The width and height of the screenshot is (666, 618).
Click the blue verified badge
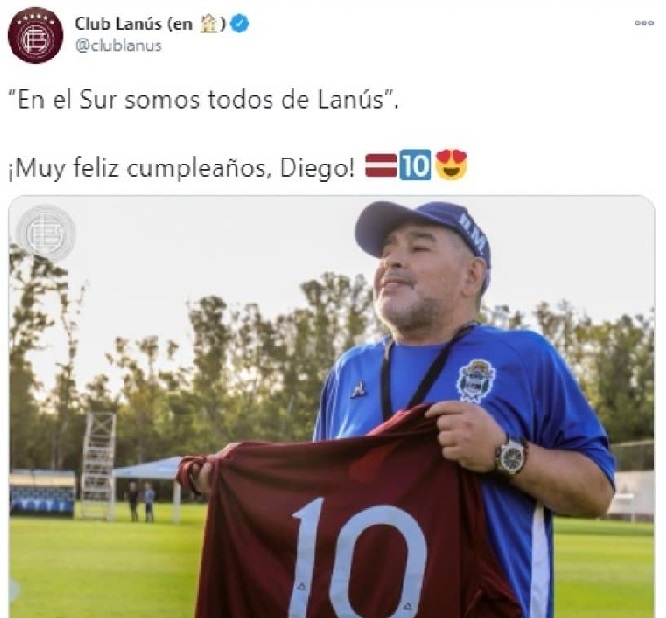pos(240,24)
